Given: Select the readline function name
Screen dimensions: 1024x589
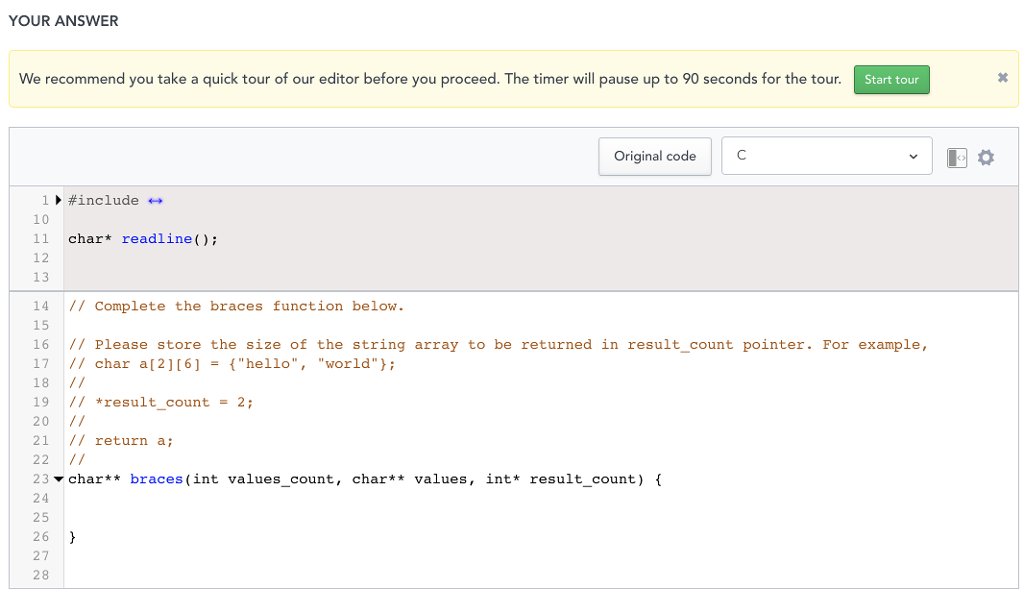Looking at the screenshot, I should [156, 238].
